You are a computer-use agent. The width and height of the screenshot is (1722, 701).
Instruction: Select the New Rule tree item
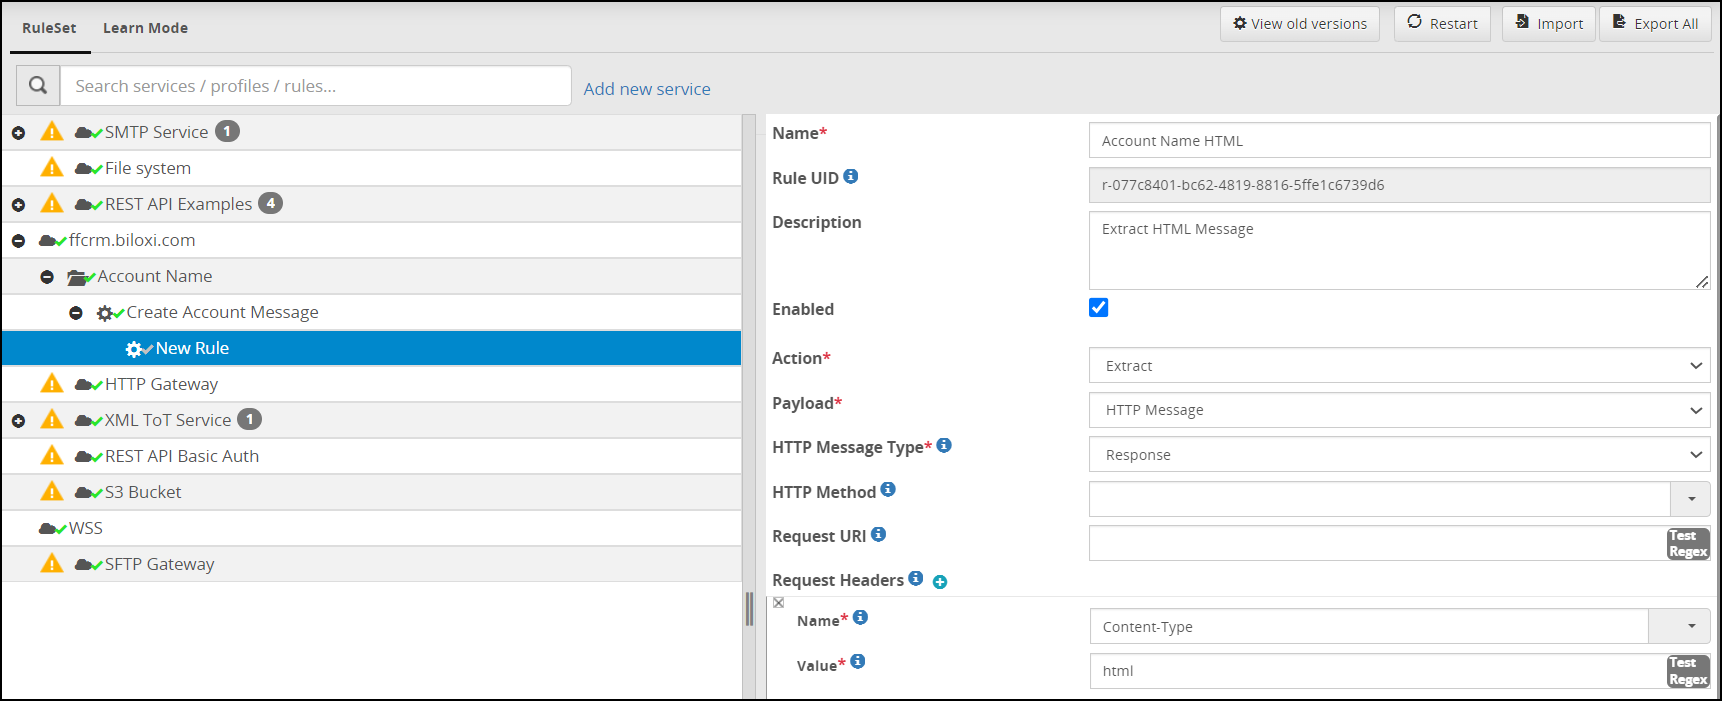371,348
